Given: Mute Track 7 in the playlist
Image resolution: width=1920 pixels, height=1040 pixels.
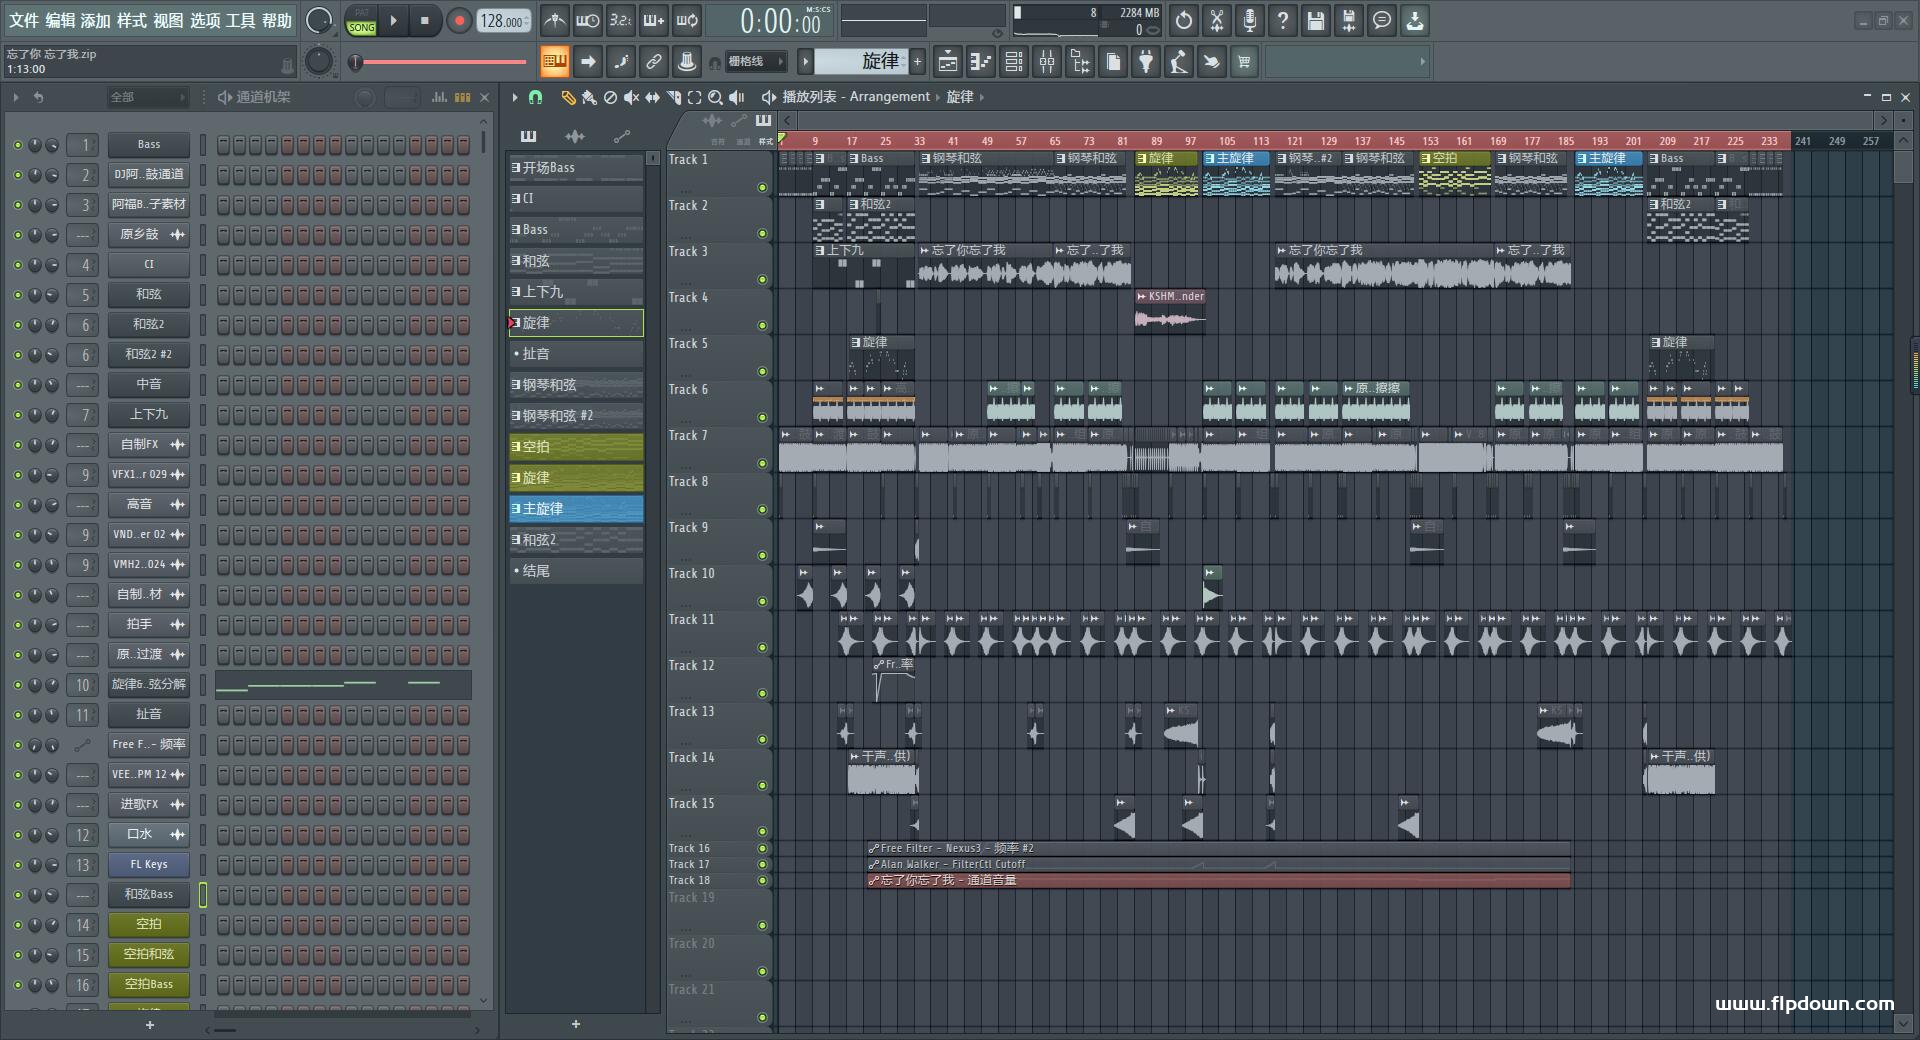Looking at the screenshot, I should [762, 463].
